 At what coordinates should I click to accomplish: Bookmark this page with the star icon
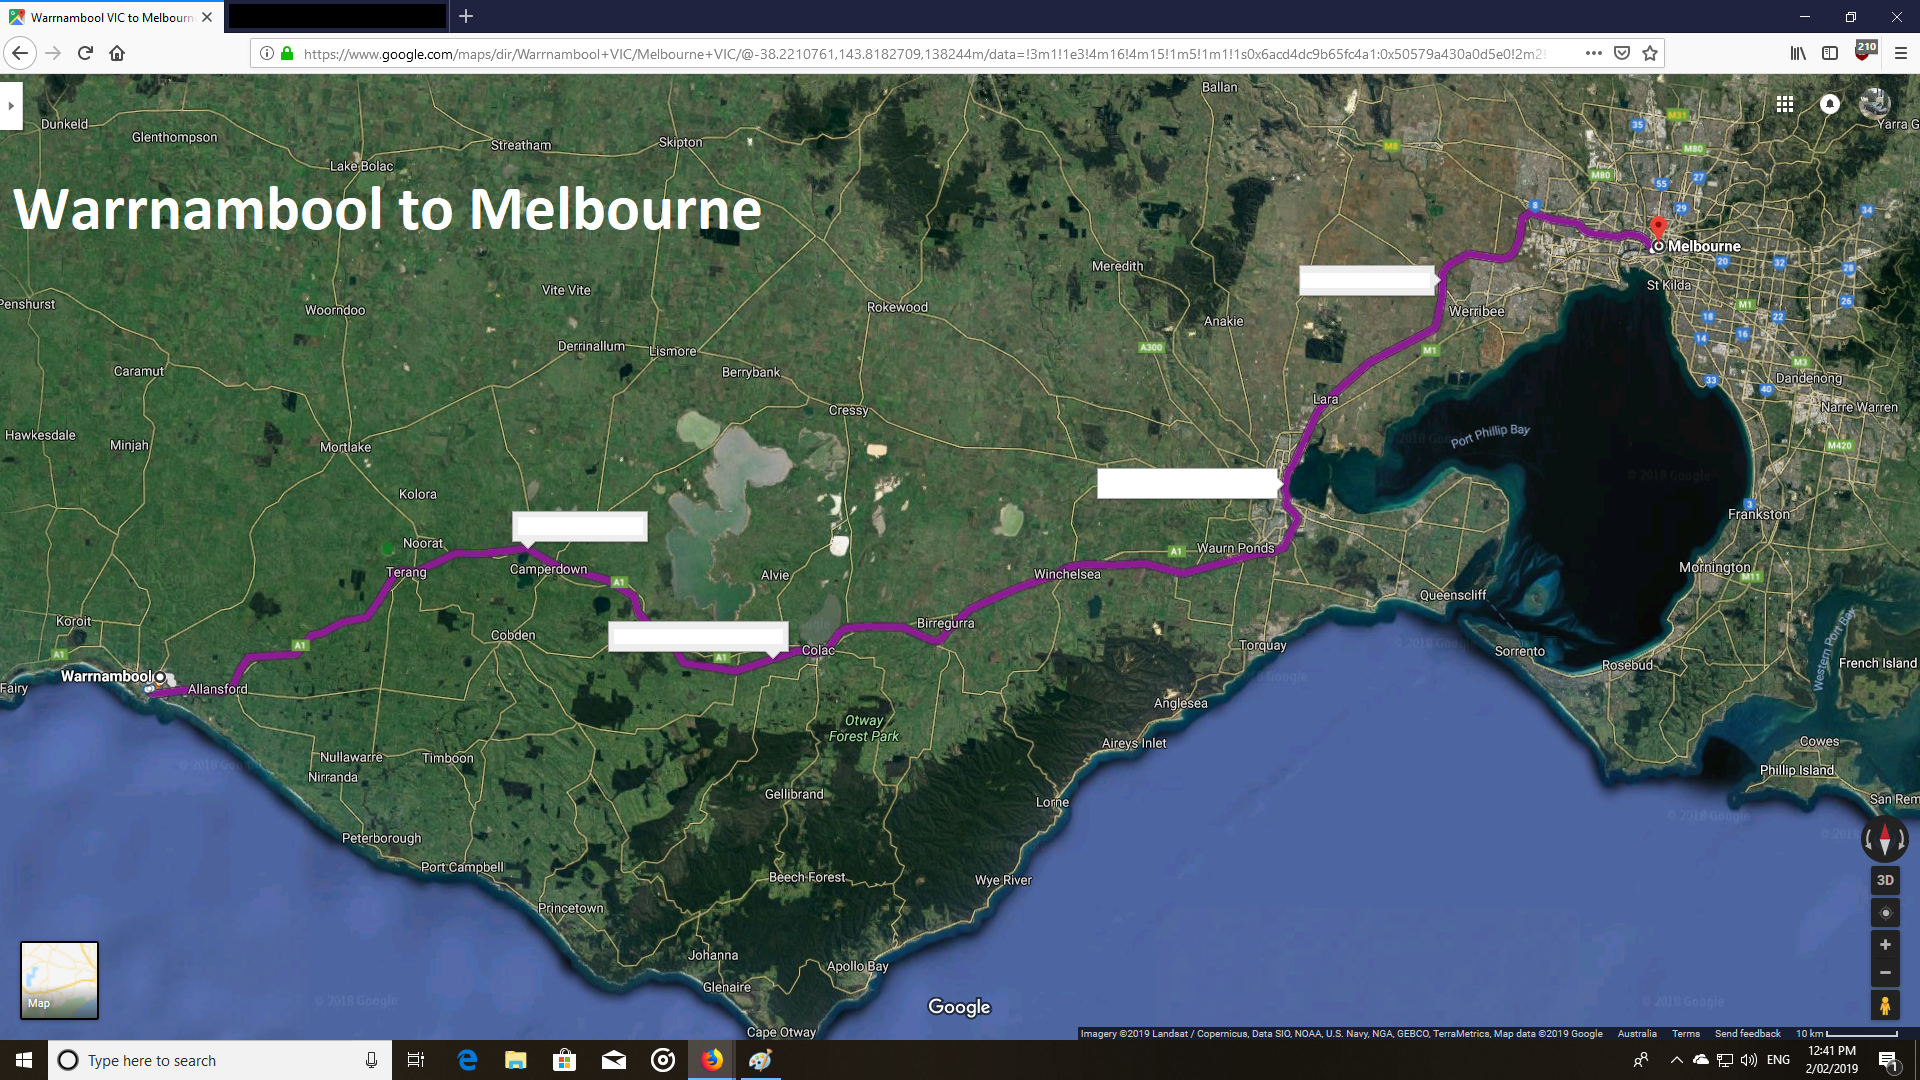pos(1650,53)
